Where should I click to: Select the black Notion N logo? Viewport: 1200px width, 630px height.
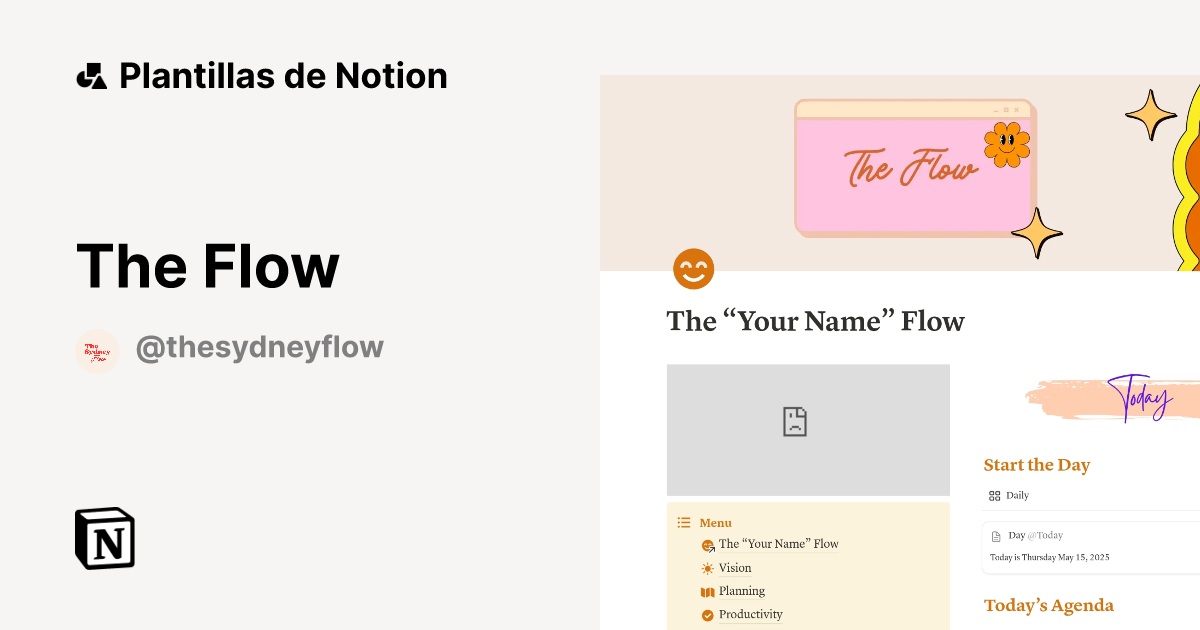click(104, 538)
